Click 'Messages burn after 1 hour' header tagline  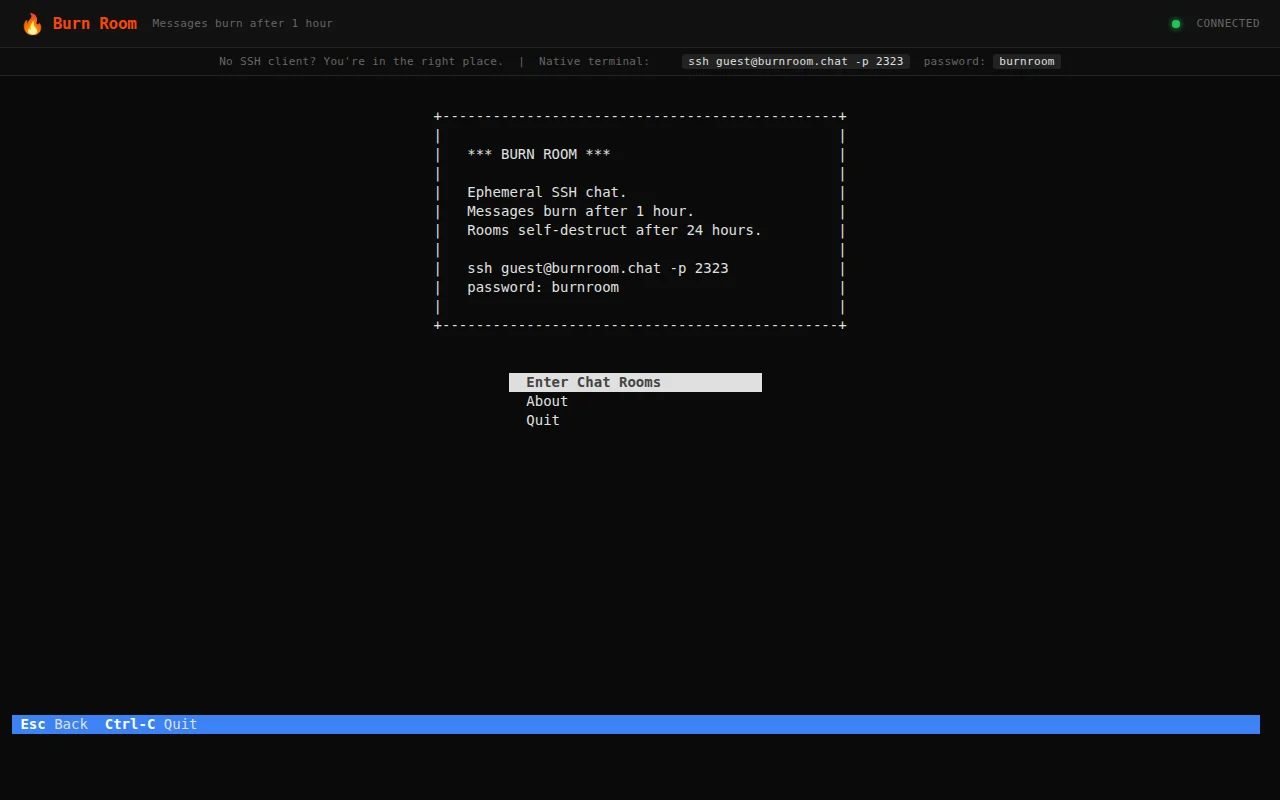point(243,23)
